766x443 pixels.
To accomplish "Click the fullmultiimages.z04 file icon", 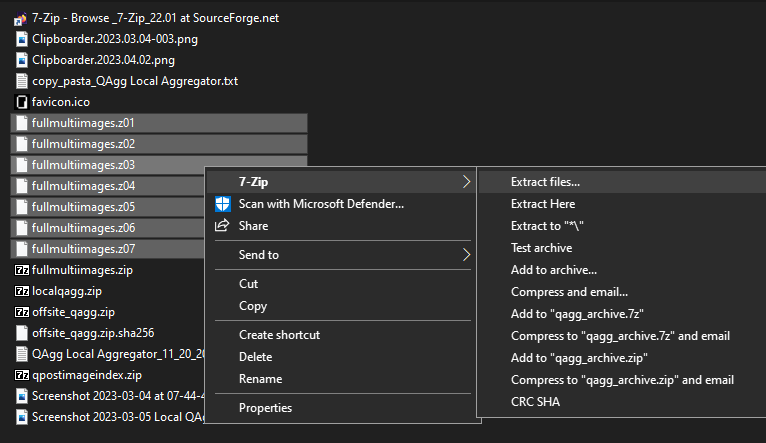I will (21, 186).
